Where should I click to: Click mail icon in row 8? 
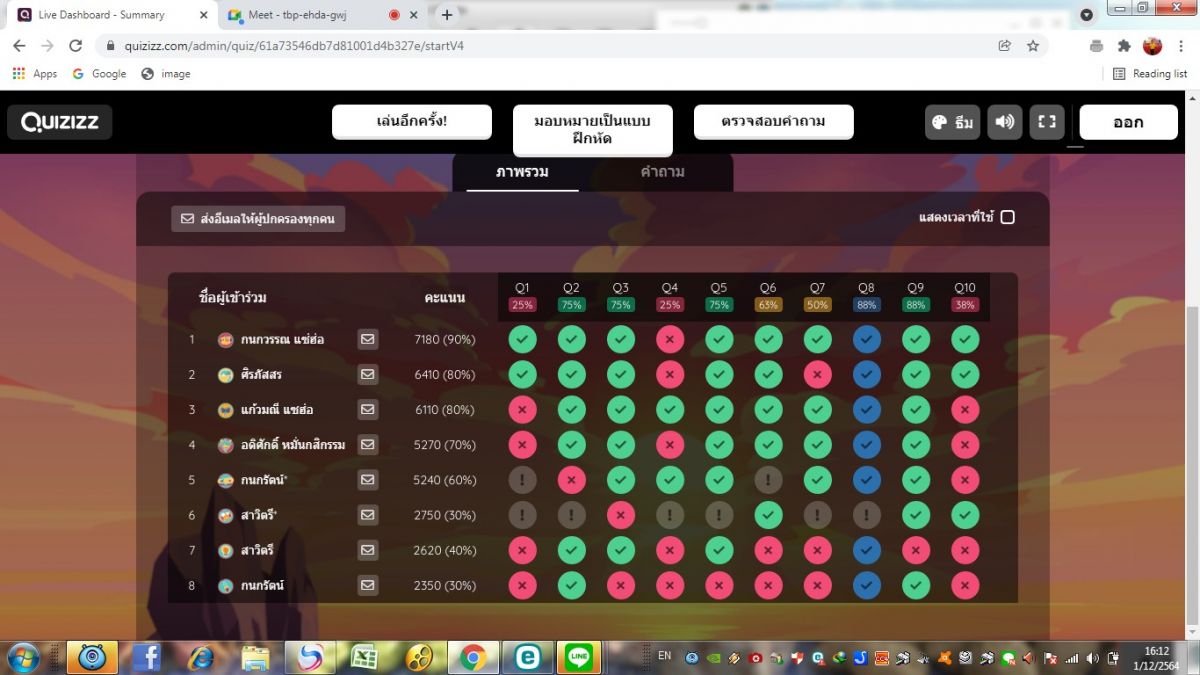[368, 585]
